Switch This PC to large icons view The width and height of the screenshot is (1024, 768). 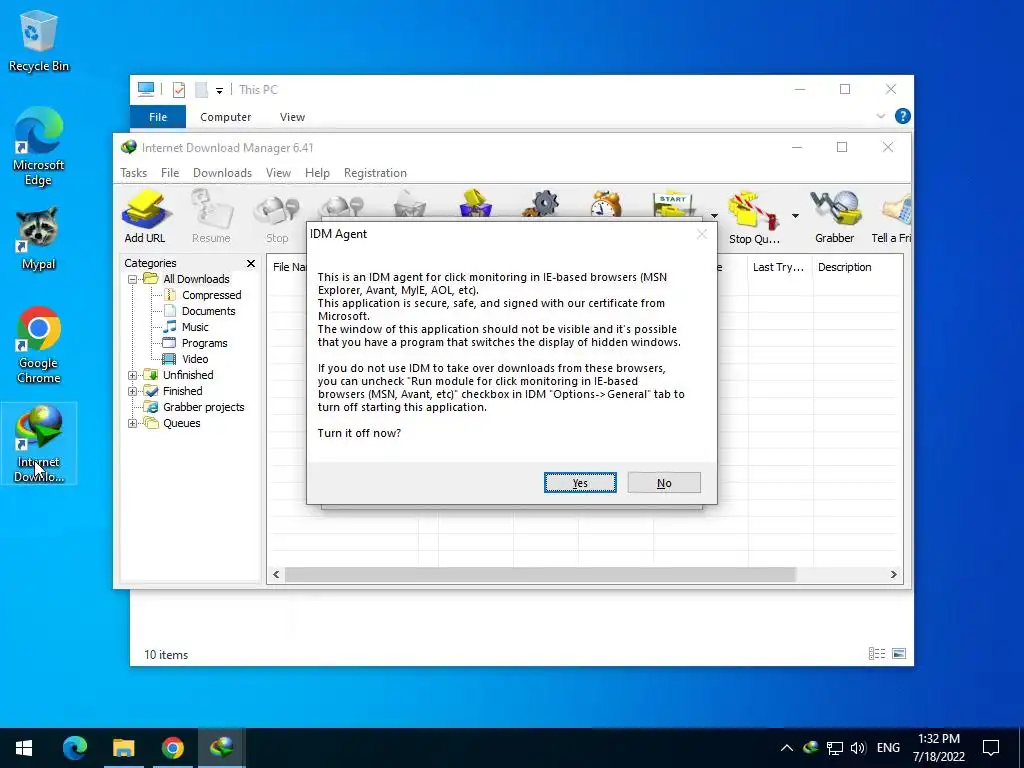[899, 654]
